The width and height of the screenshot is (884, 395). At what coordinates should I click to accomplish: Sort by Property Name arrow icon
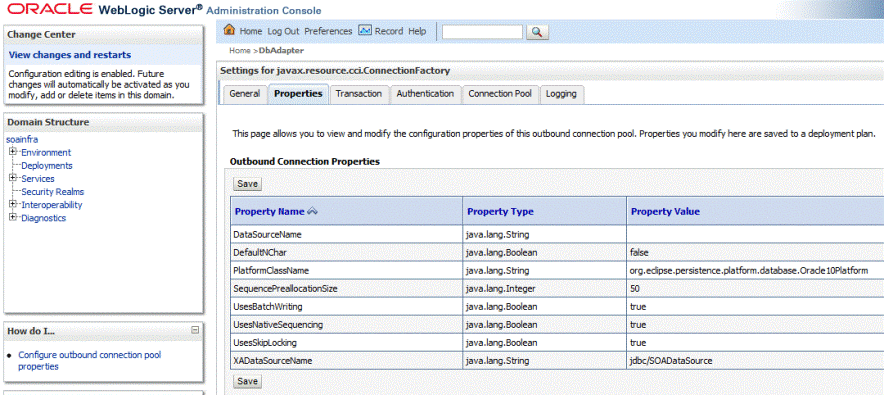click(313, 212)
